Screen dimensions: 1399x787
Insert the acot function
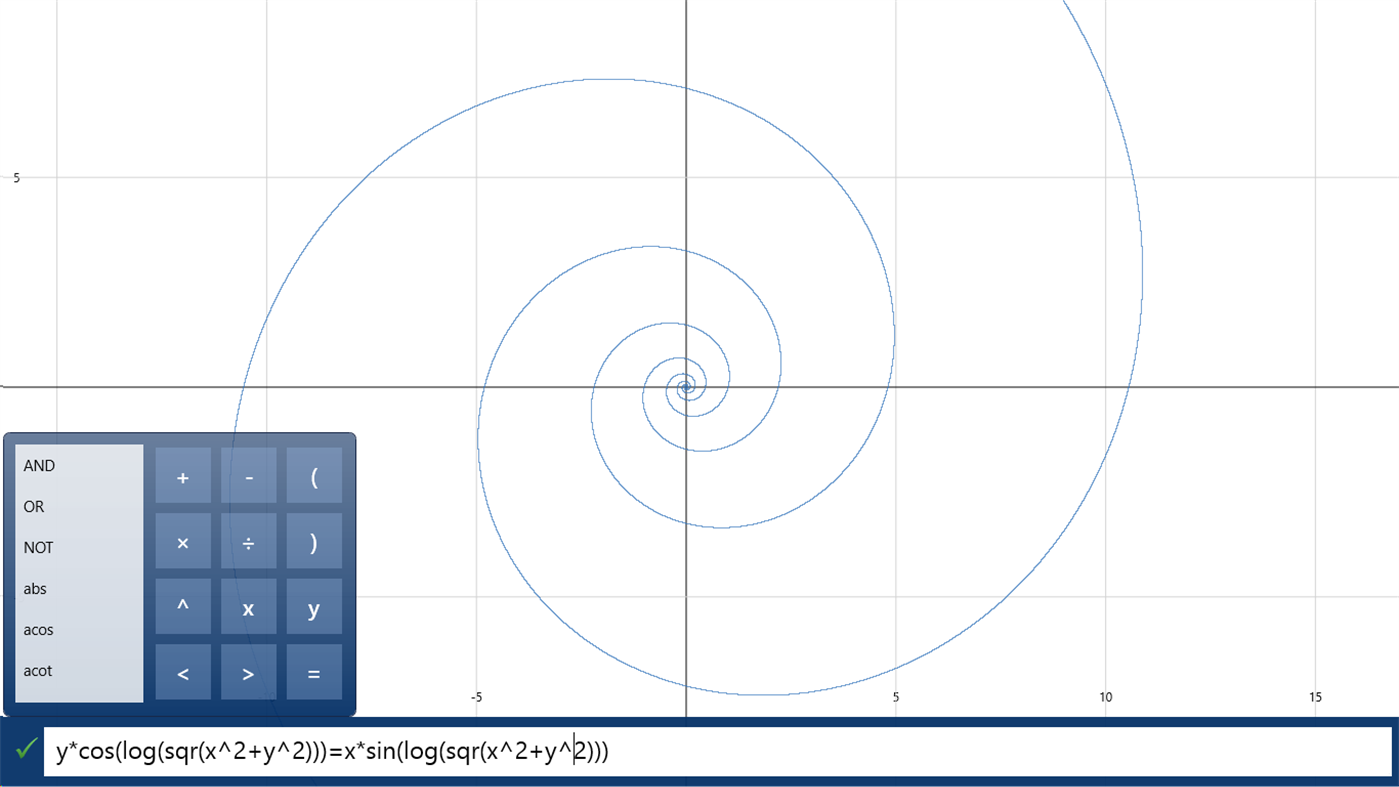pos(38,670)
